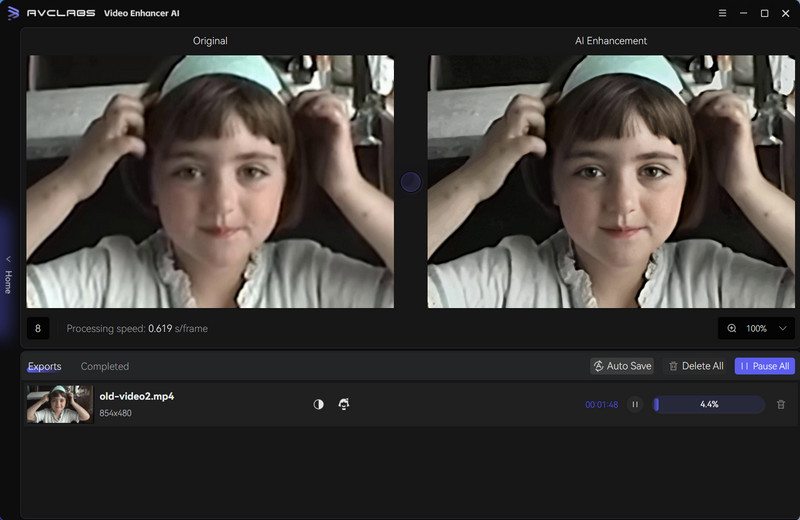This screenshot has width=800, height=520.
Task: Click the AI Enhancement label above the right preview
Action: pyautogui.click(x=611, y=41)
